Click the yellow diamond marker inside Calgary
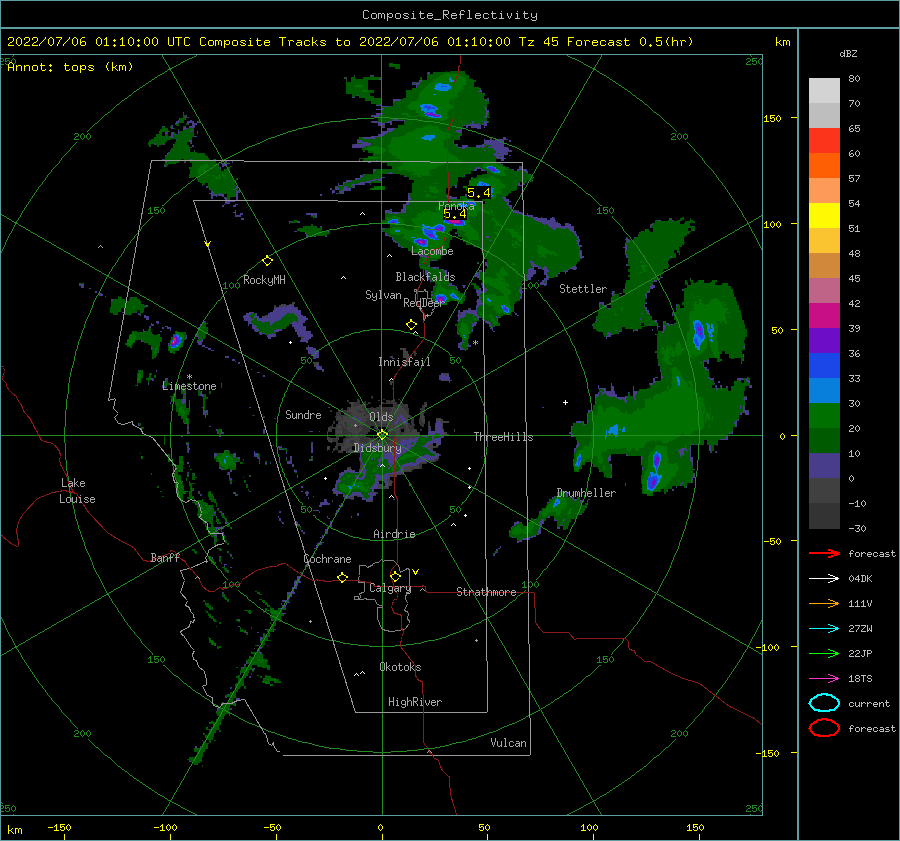This screenshot has width=900, height=841. coord(395,576)
